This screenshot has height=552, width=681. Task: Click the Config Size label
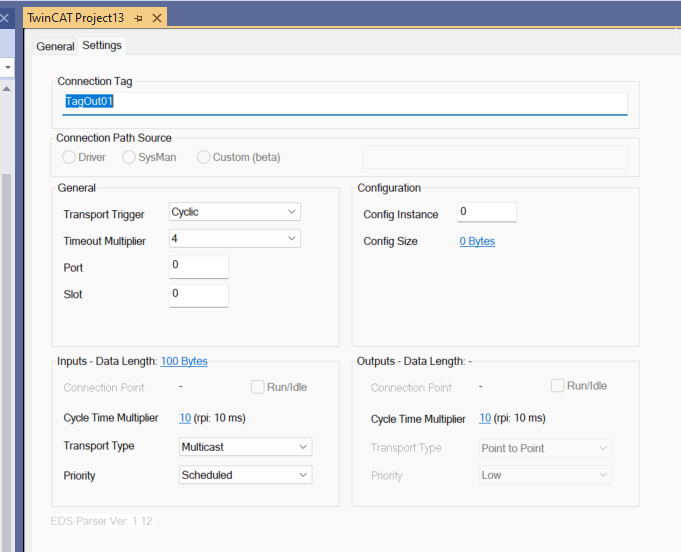coord(390,241)
